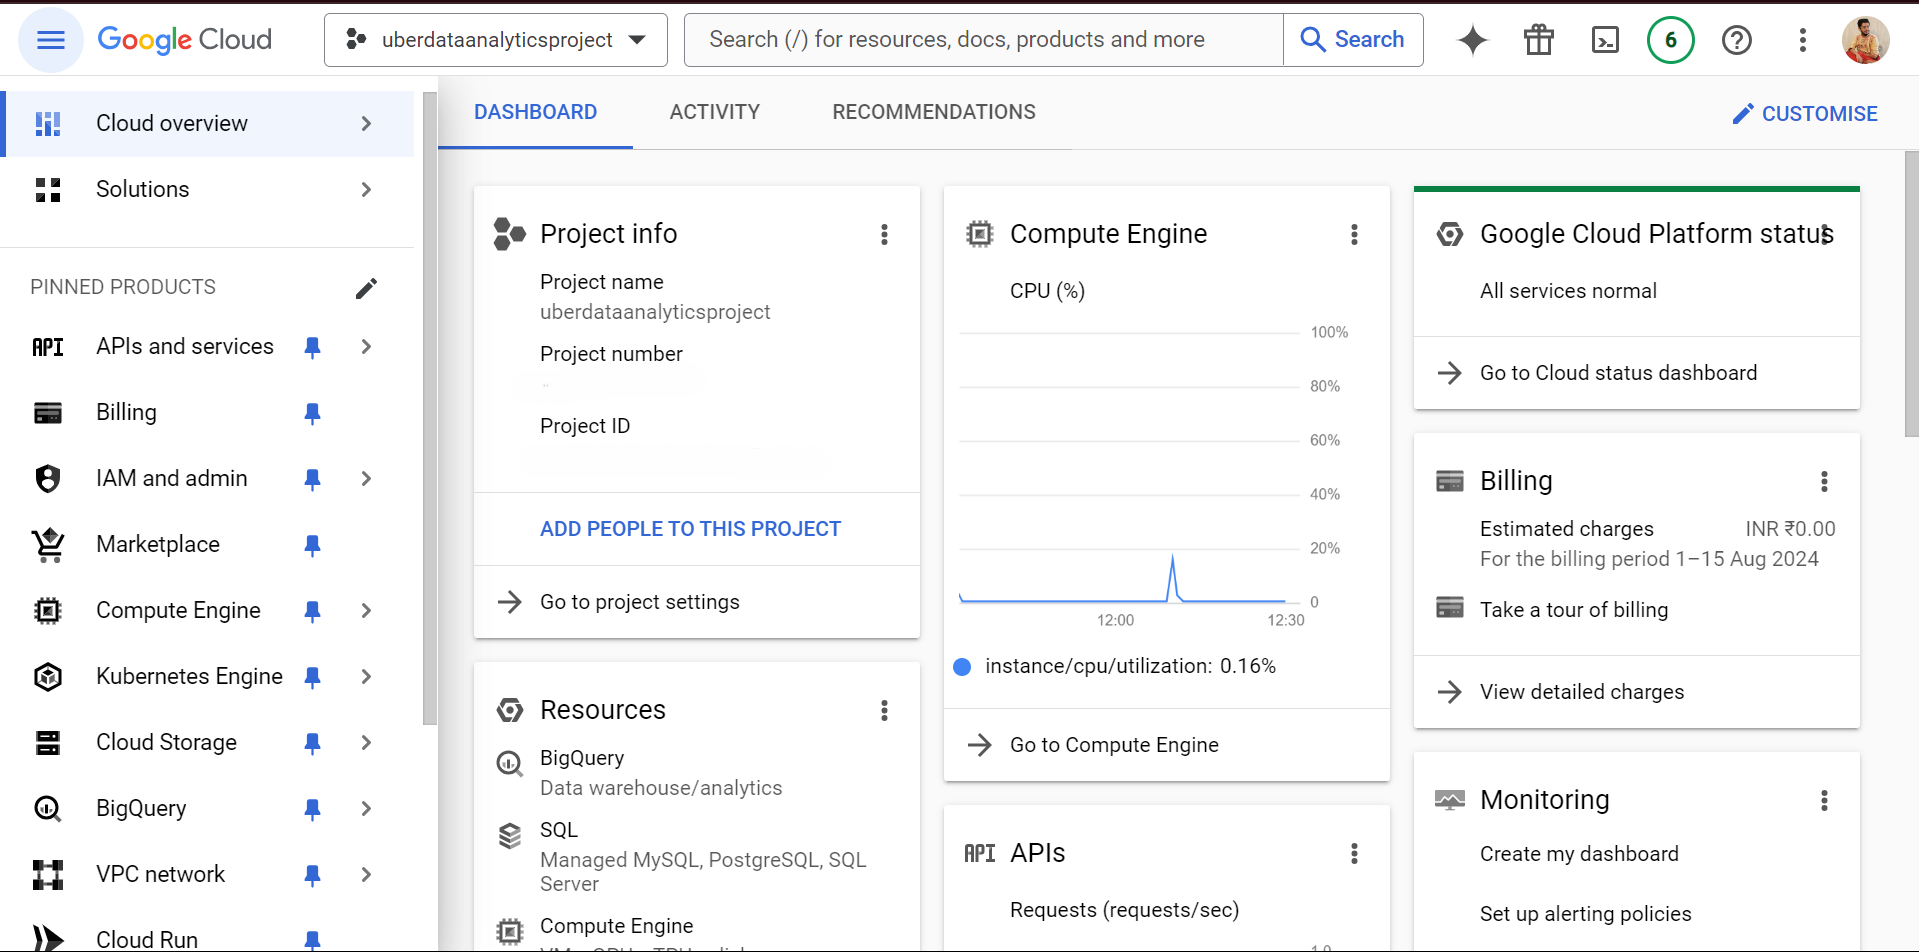Open the uberdataanalyticsproject project selector dropdown
The image size is (1919, 952).
pos(496,40)
